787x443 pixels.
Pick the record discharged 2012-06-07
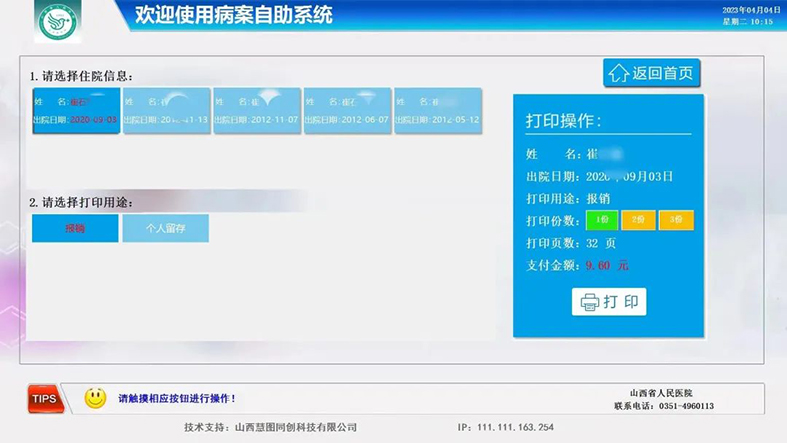point(347,111)
